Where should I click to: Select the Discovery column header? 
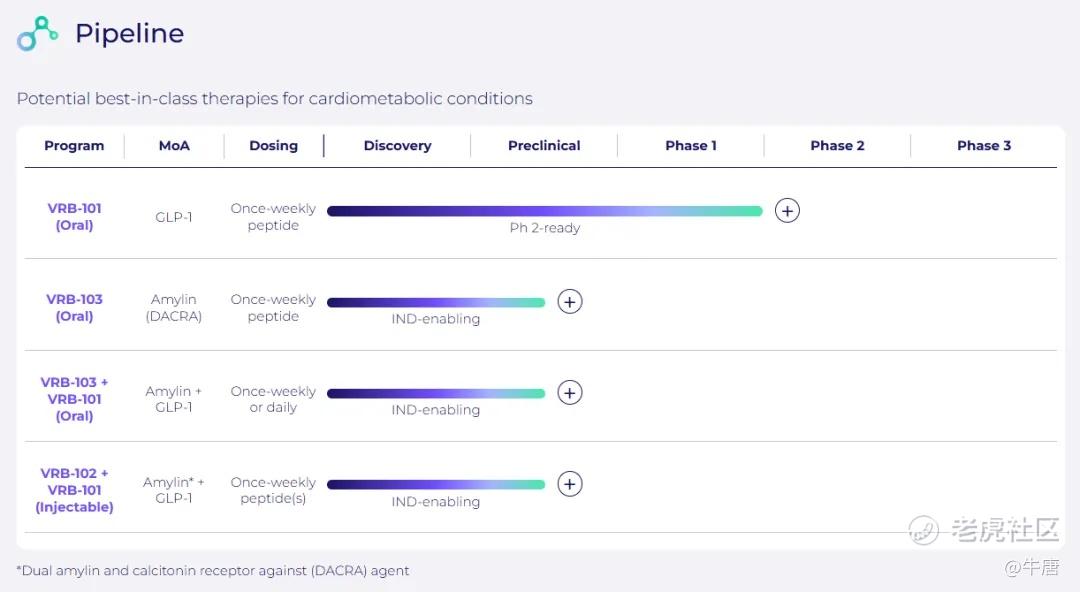(397, 146)
